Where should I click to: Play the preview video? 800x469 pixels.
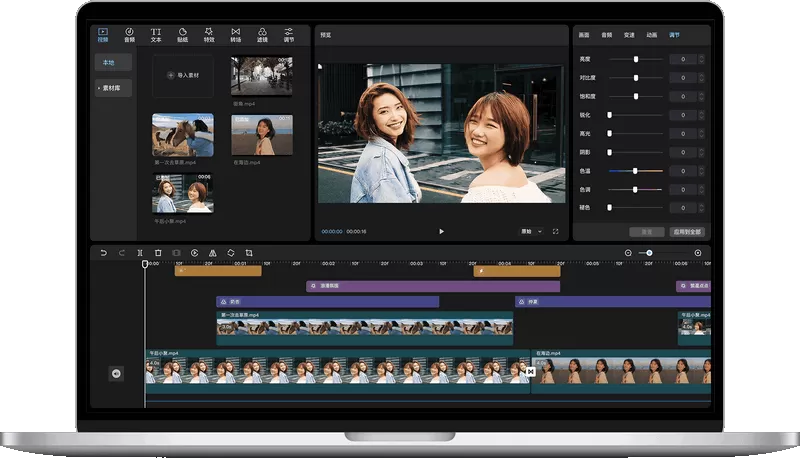pyautogui.click(x=441, y=231)
